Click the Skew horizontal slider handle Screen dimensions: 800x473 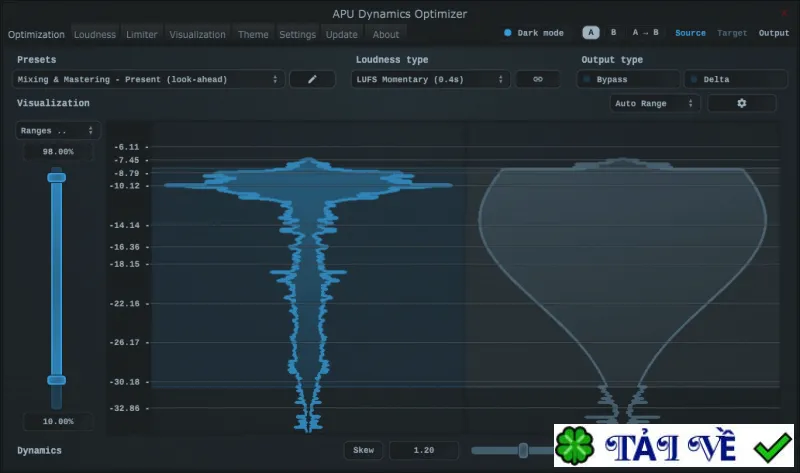pyautogui.click(x=523, y=450)
